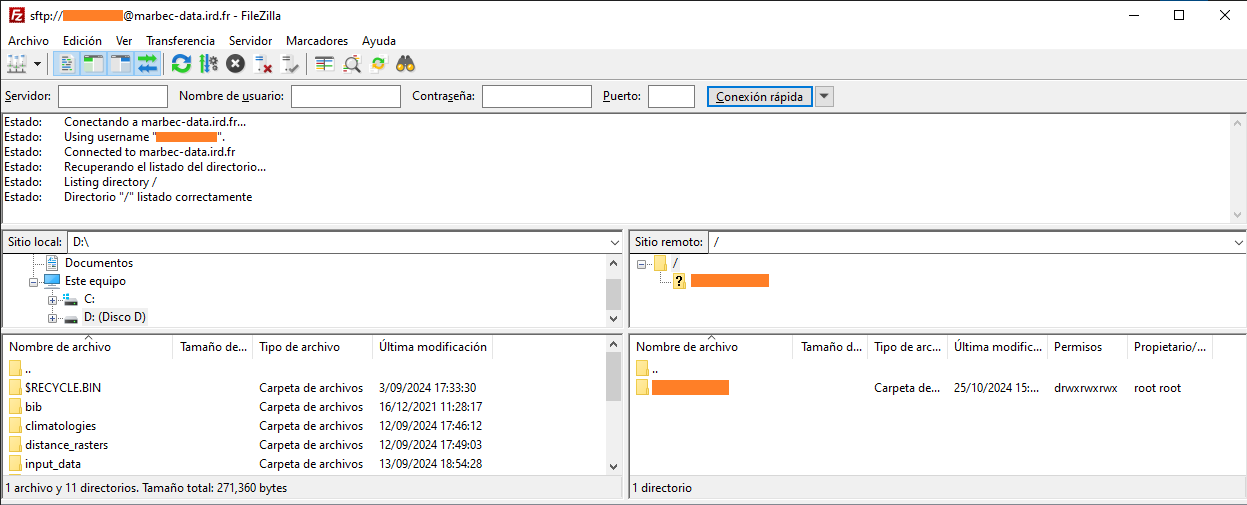Click the Conexión rápida button

[x=759, y=97]
